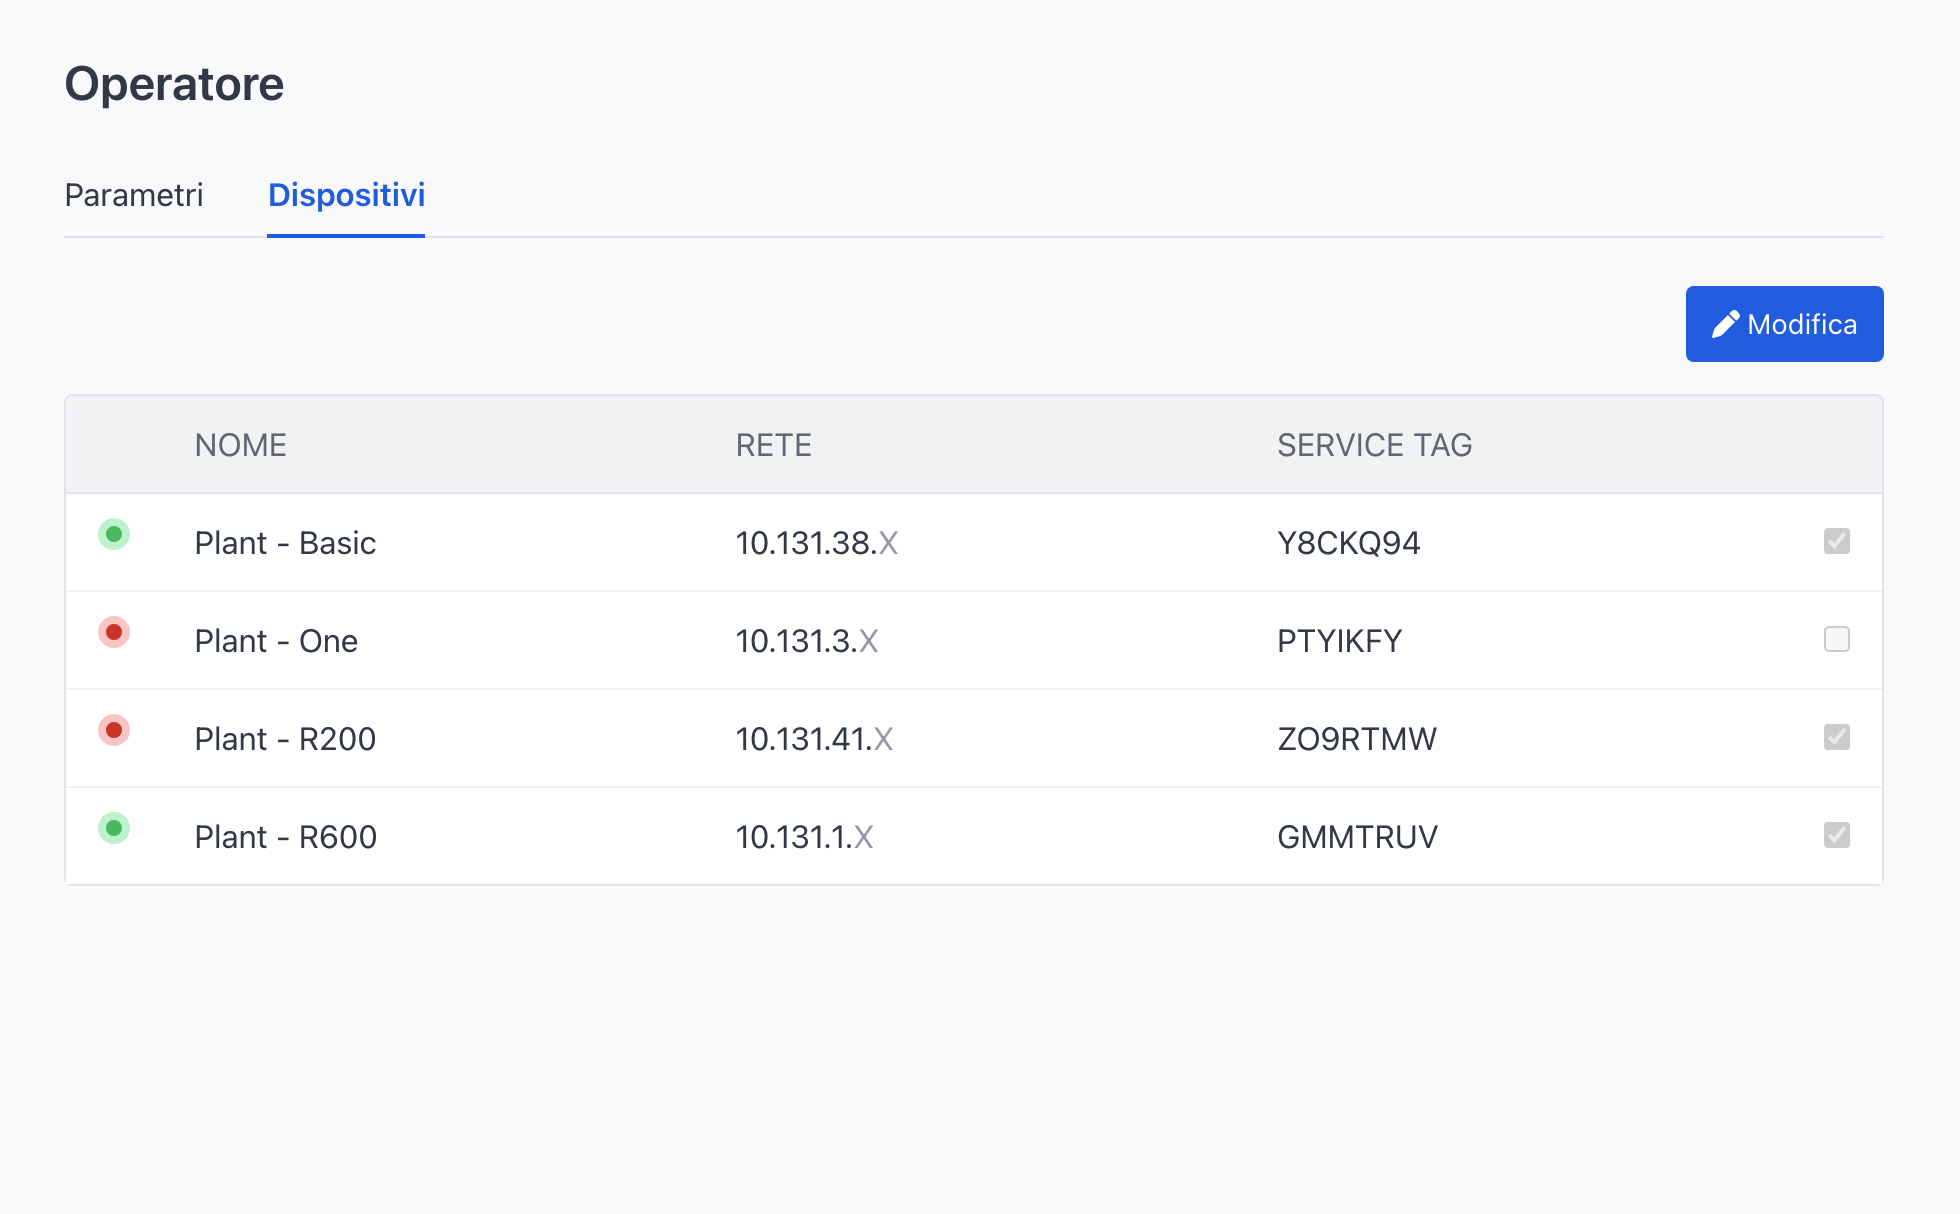Click service tag PTYIKFY
Screen dimensions: 1960x1214
1339,641
